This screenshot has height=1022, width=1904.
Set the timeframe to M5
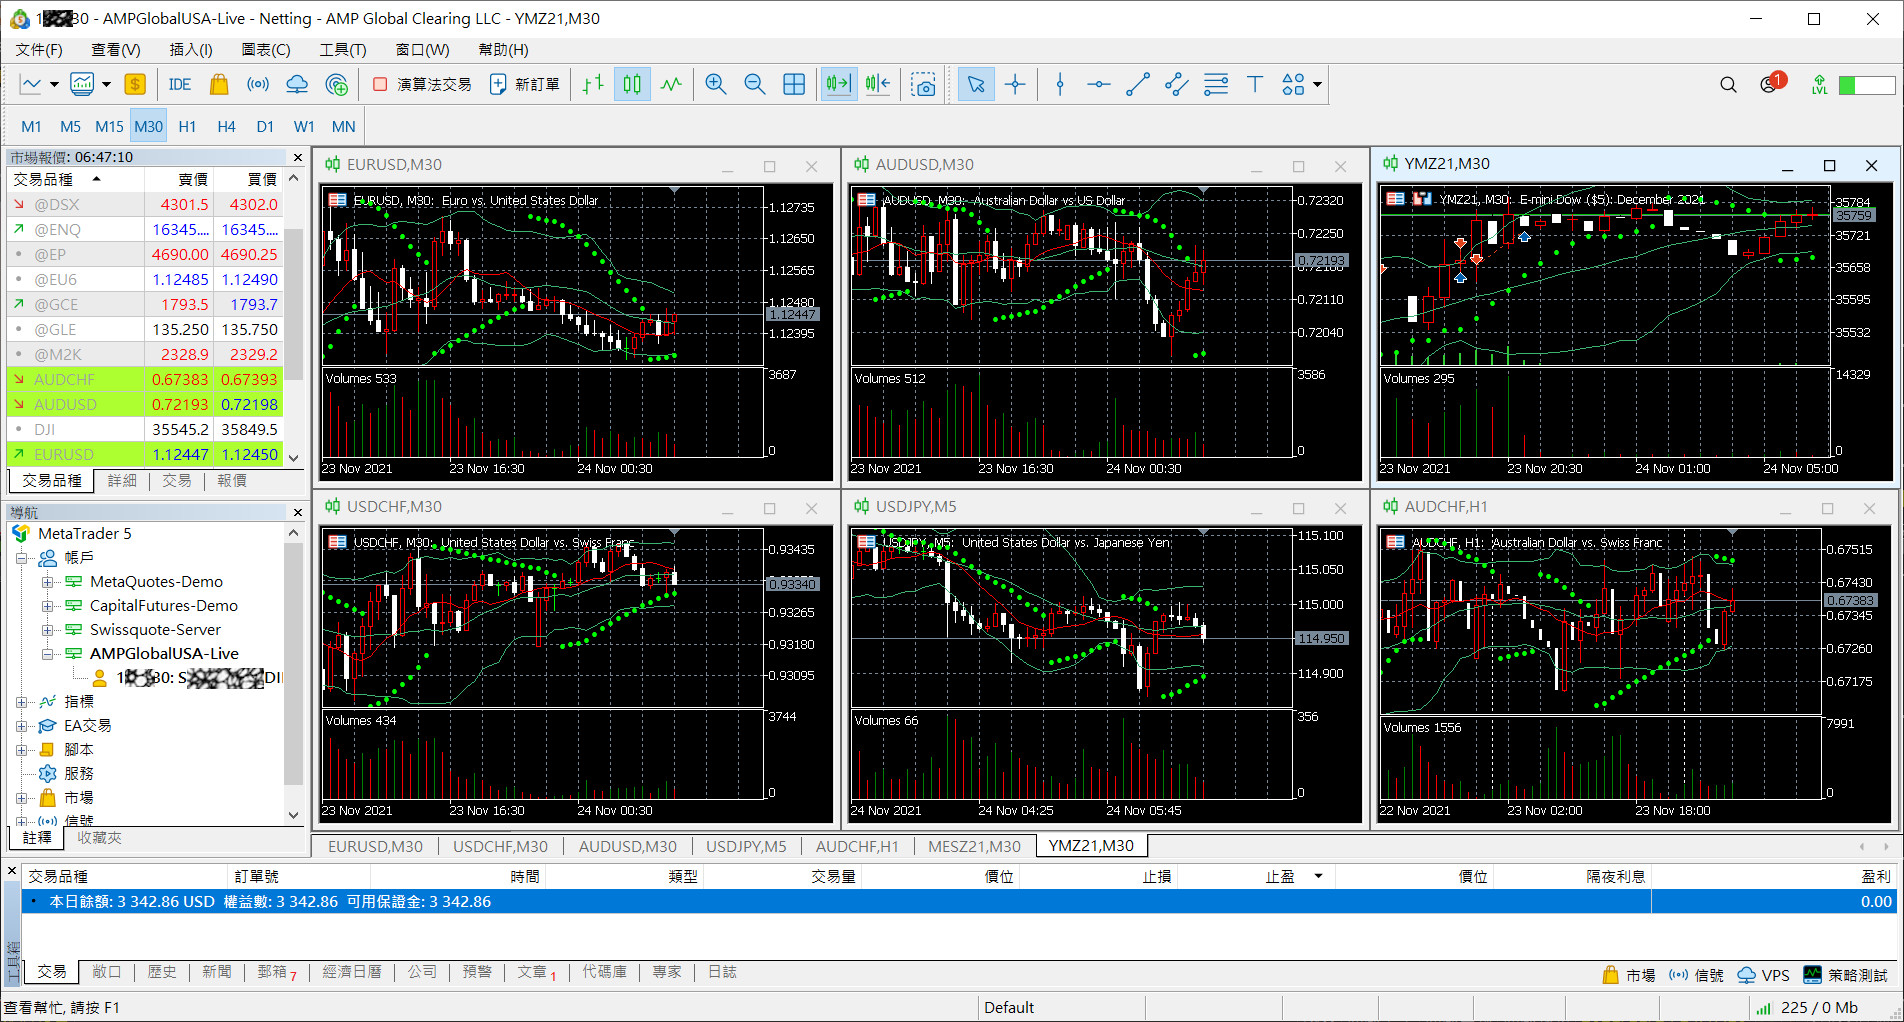point(70,127)
